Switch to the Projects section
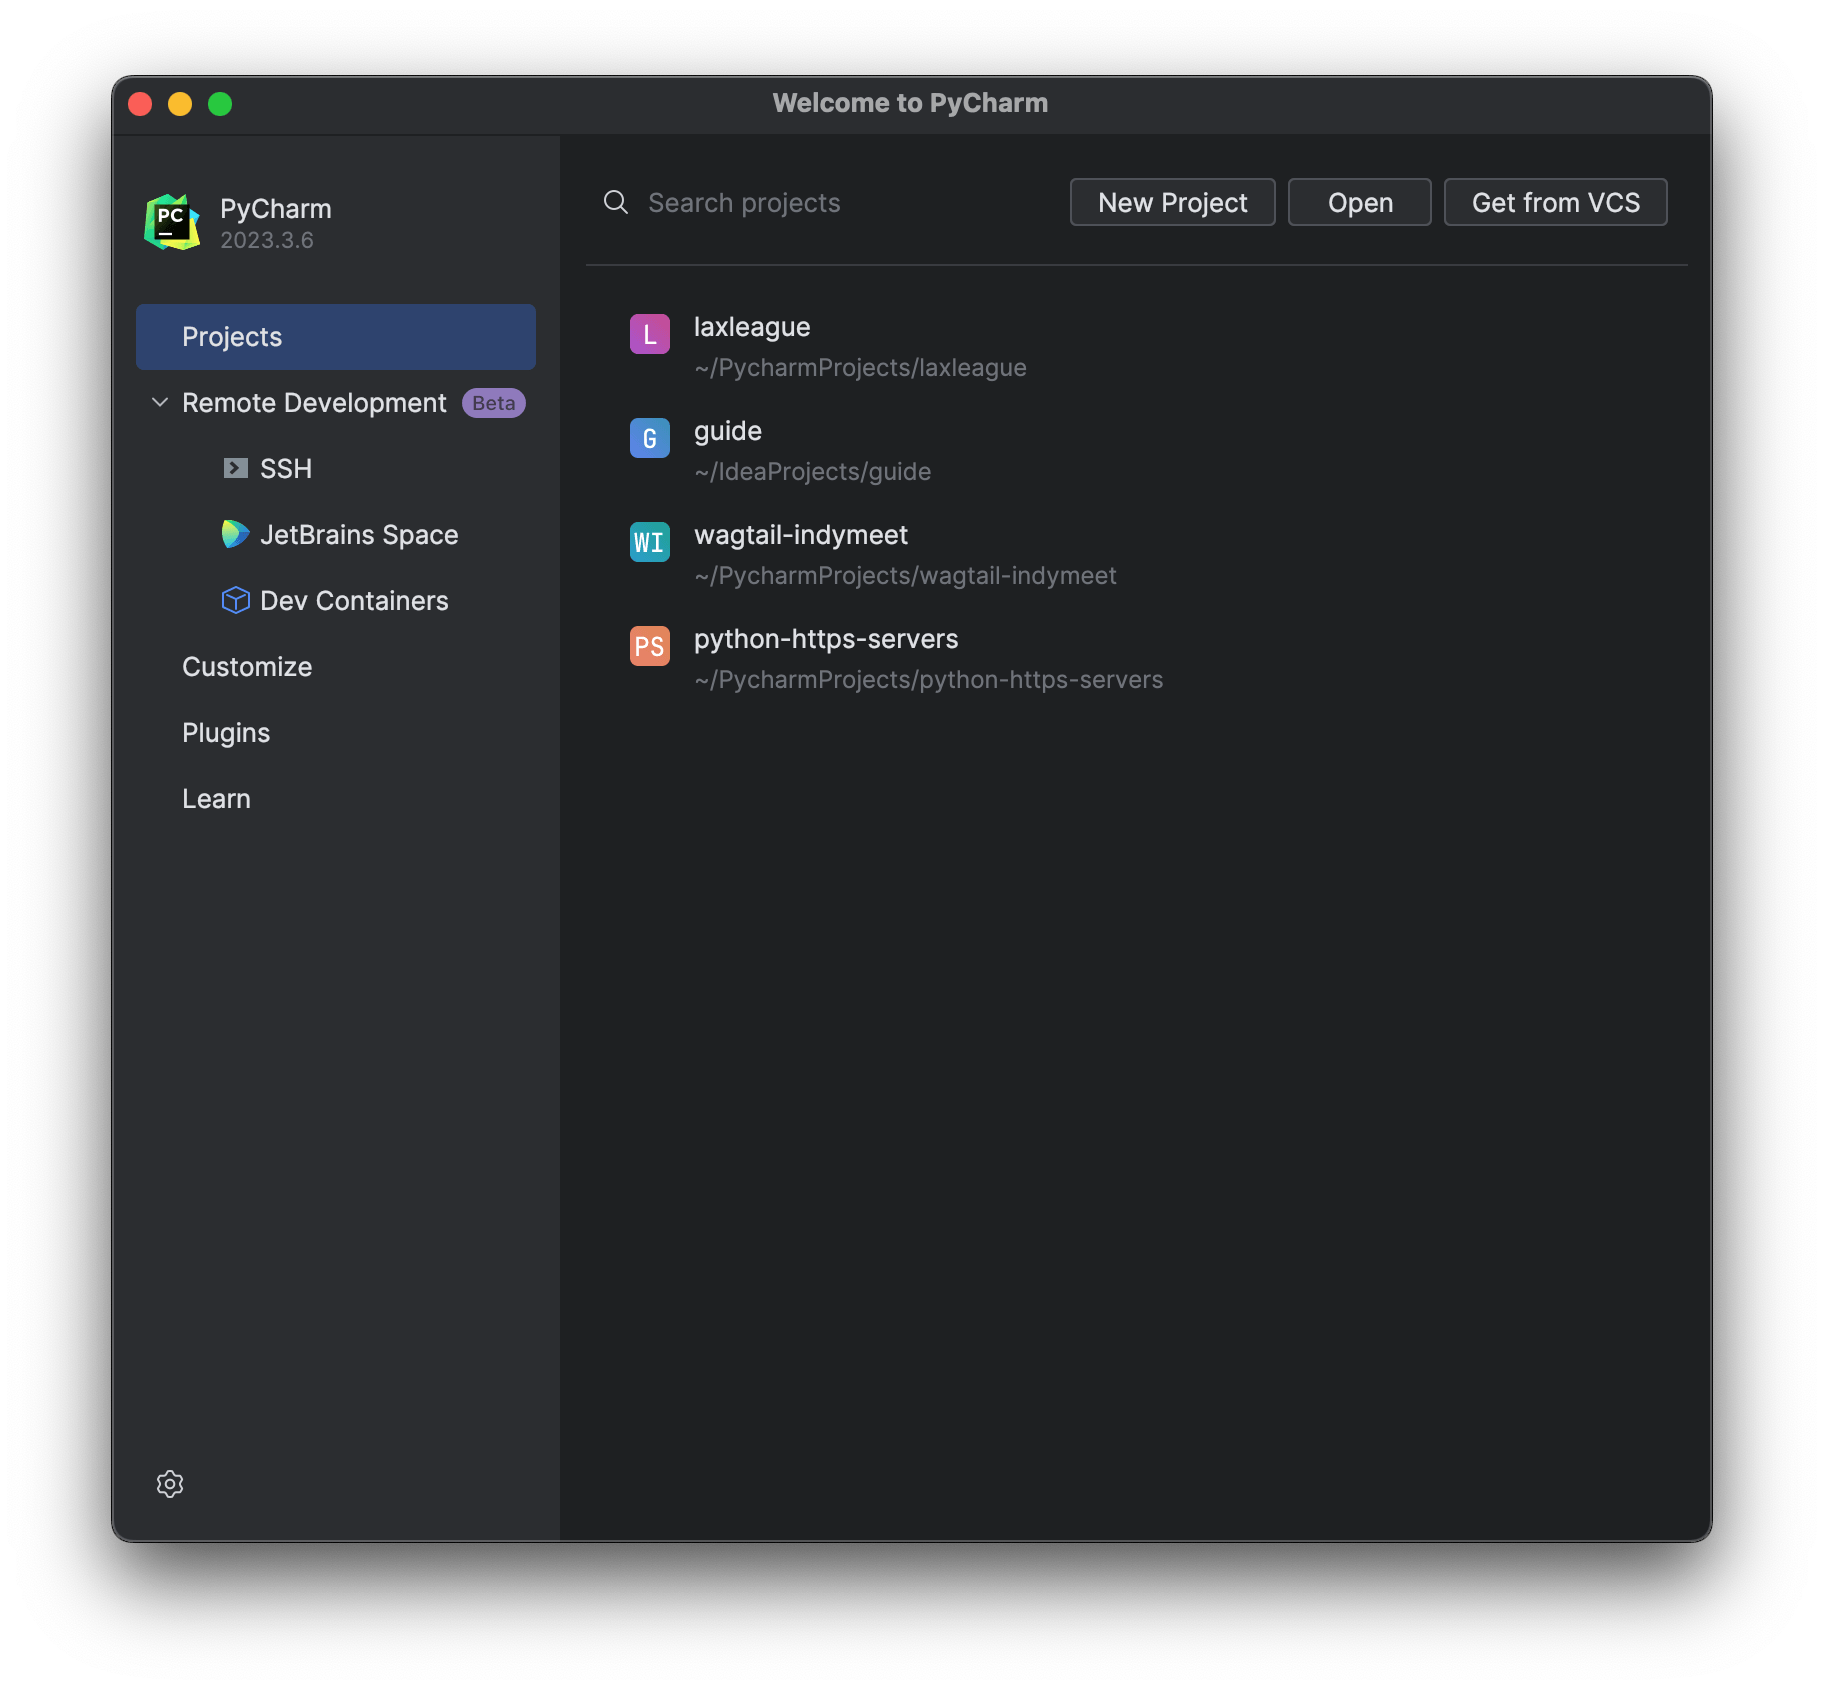This screenshot has height=1690, width=1824. click(232, 336)
